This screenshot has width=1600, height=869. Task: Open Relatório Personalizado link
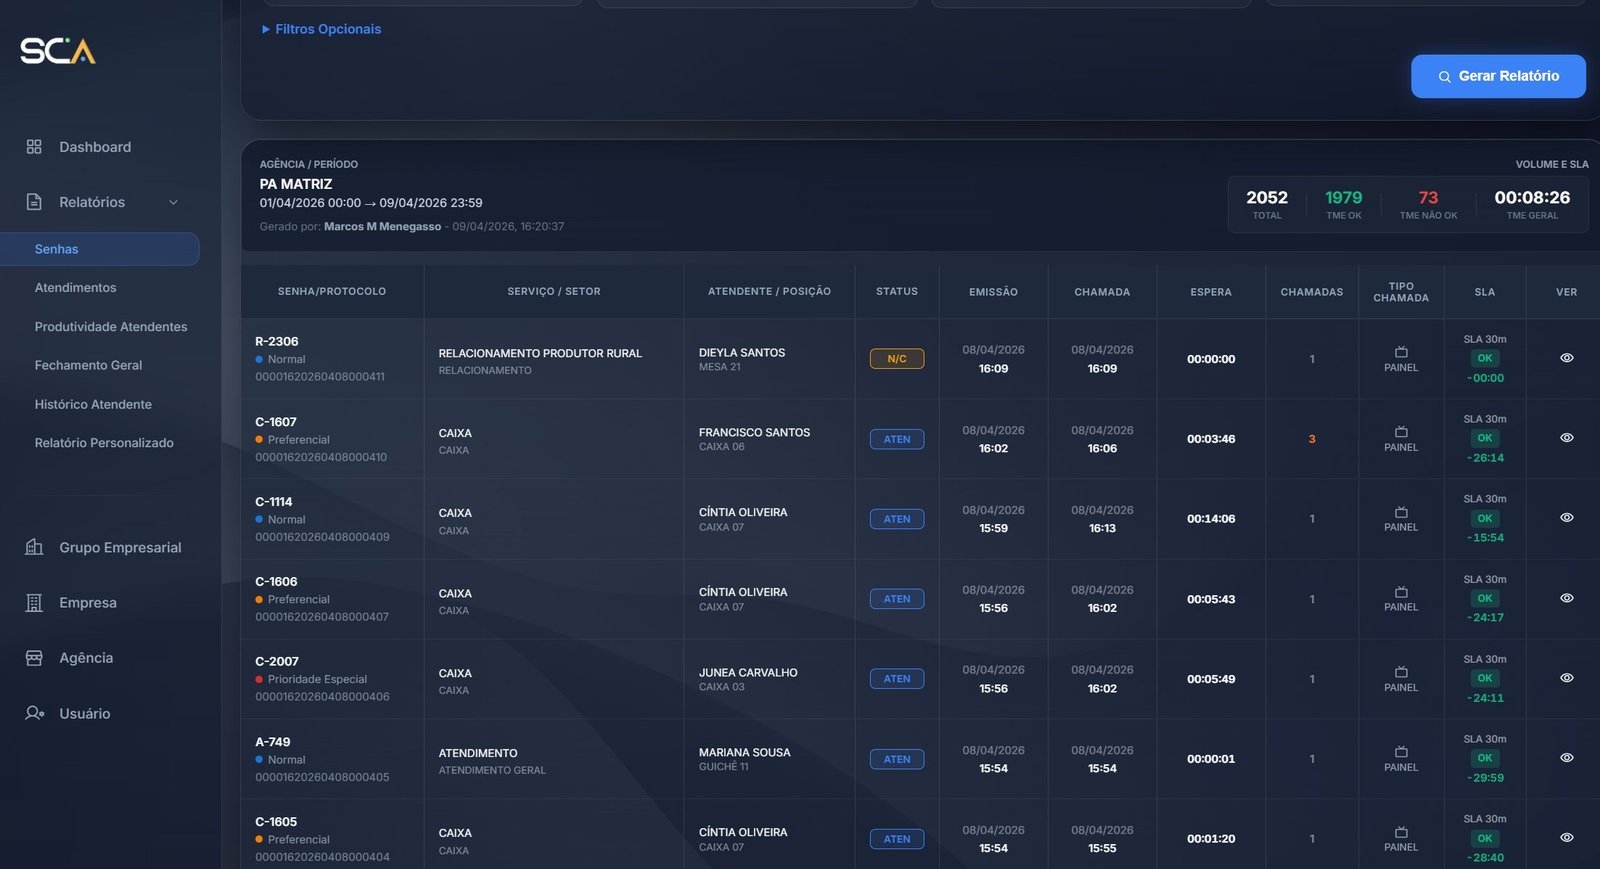[x=104, y=443]
